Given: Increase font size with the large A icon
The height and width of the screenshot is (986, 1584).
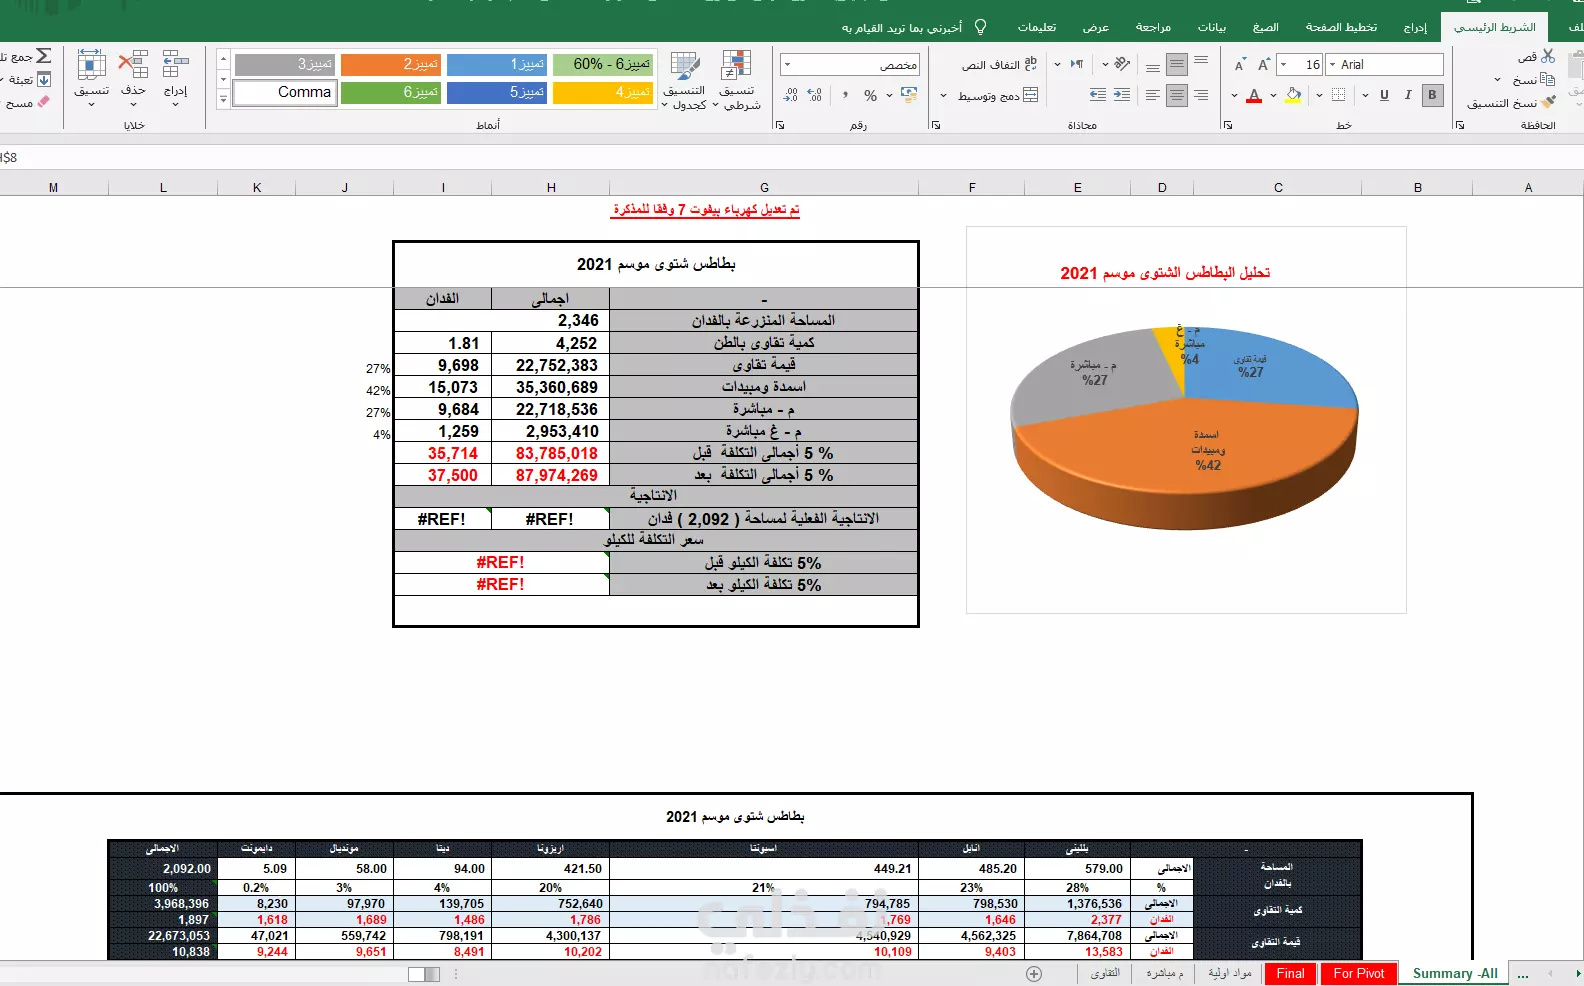Looking at the screenshot, I should (1263, 65).
